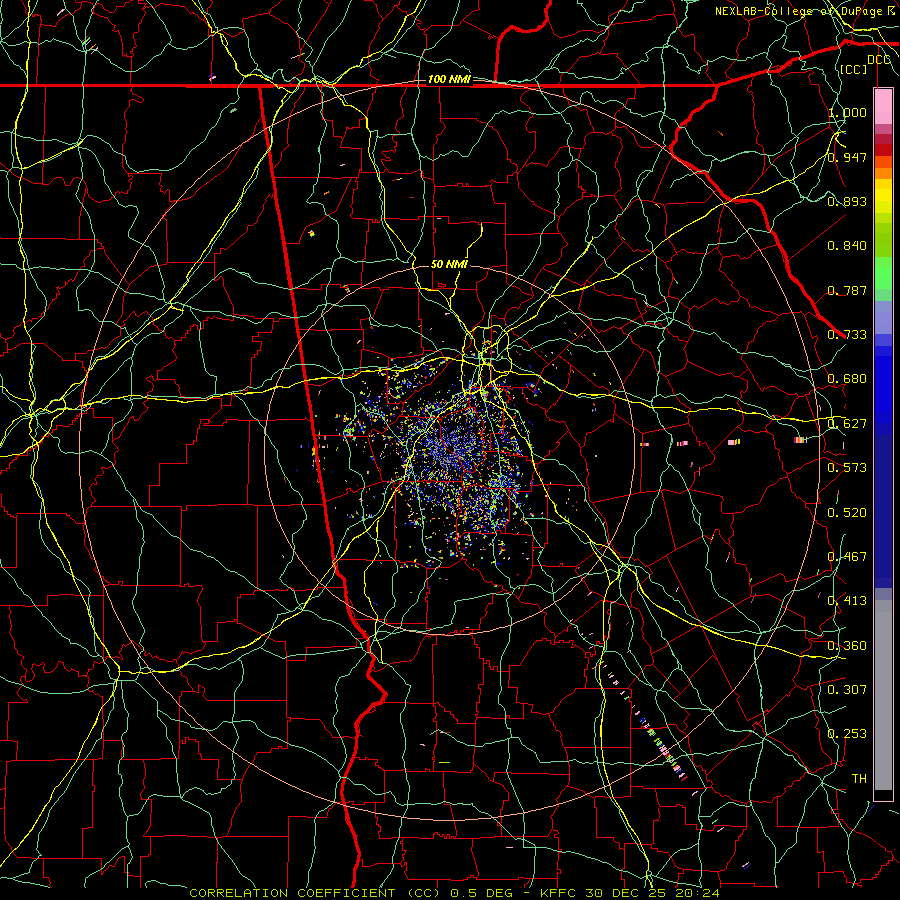This screenshot has width=900, height=900.
Task: Click the KFFC 30 DEC 25 20:24 timestamp
Action: [x=630, y=893]
